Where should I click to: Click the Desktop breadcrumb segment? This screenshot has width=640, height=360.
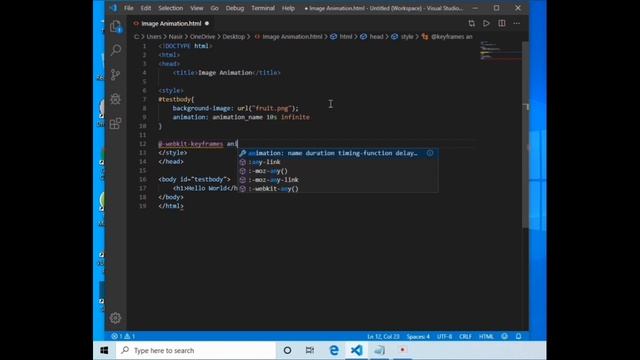[x=233, y=37]
